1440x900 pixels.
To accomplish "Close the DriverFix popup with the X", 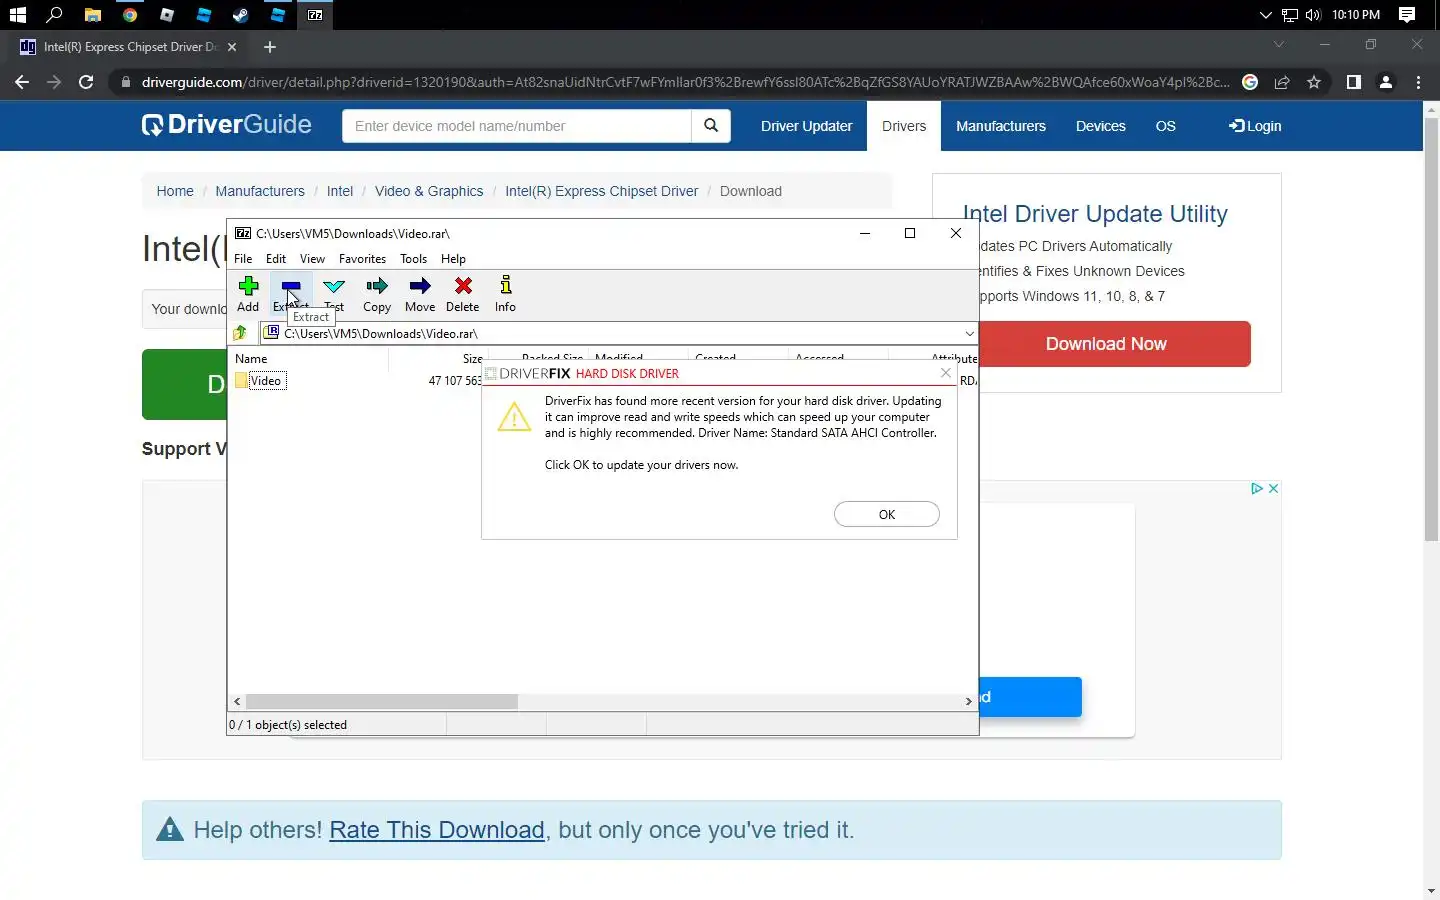I will (x=945, y=373).
